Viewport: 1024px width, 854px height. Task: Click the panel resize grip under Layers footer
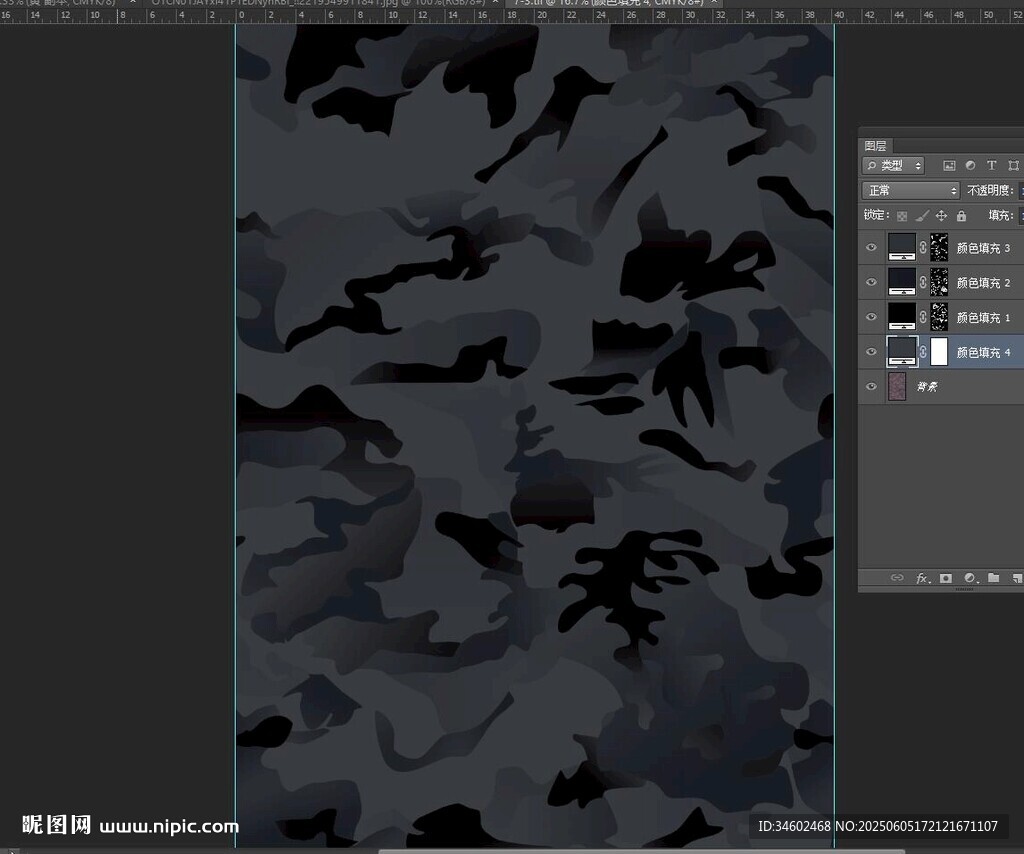[x=965, y=589]
